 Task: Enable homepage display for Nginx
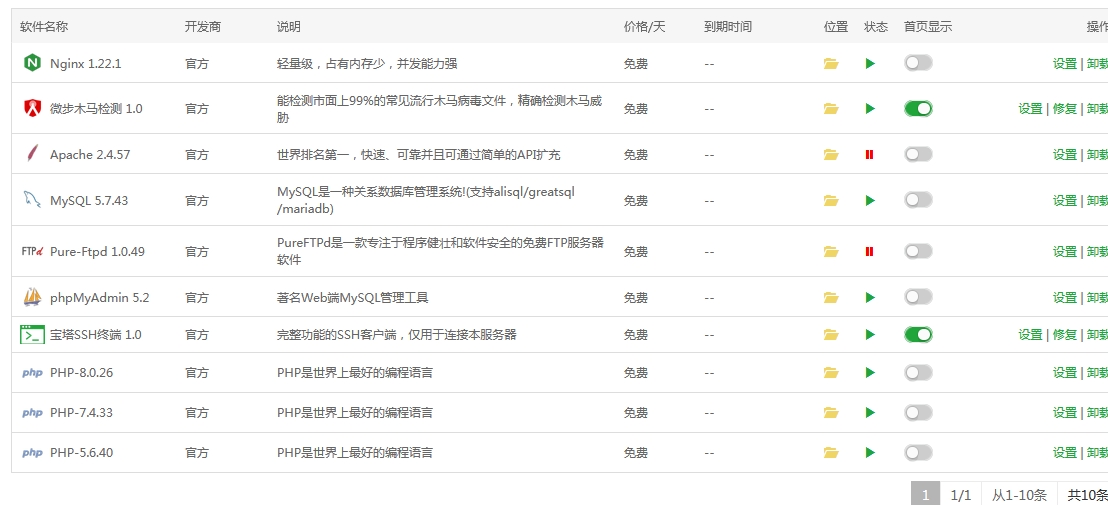[x=918, y=63]
